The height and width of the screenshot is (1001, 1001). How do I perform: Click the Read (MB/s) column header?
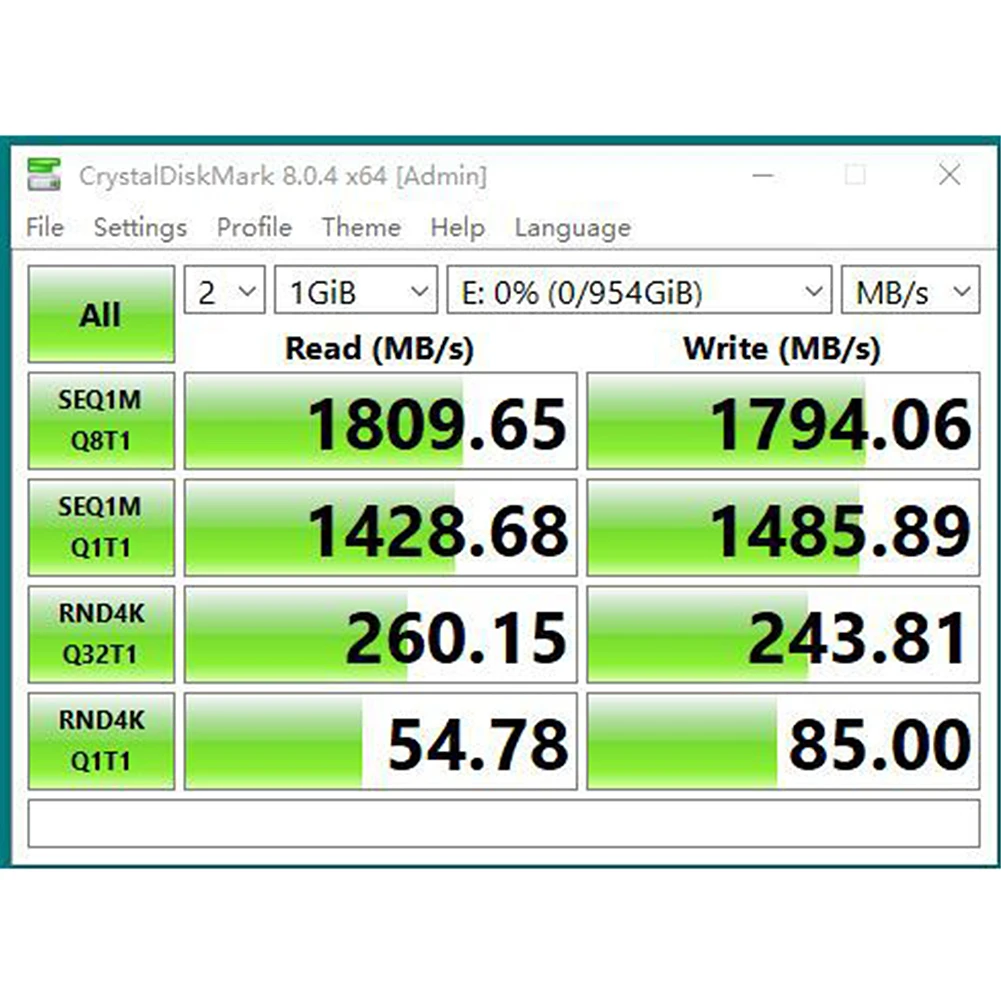[x=379, y=349]
